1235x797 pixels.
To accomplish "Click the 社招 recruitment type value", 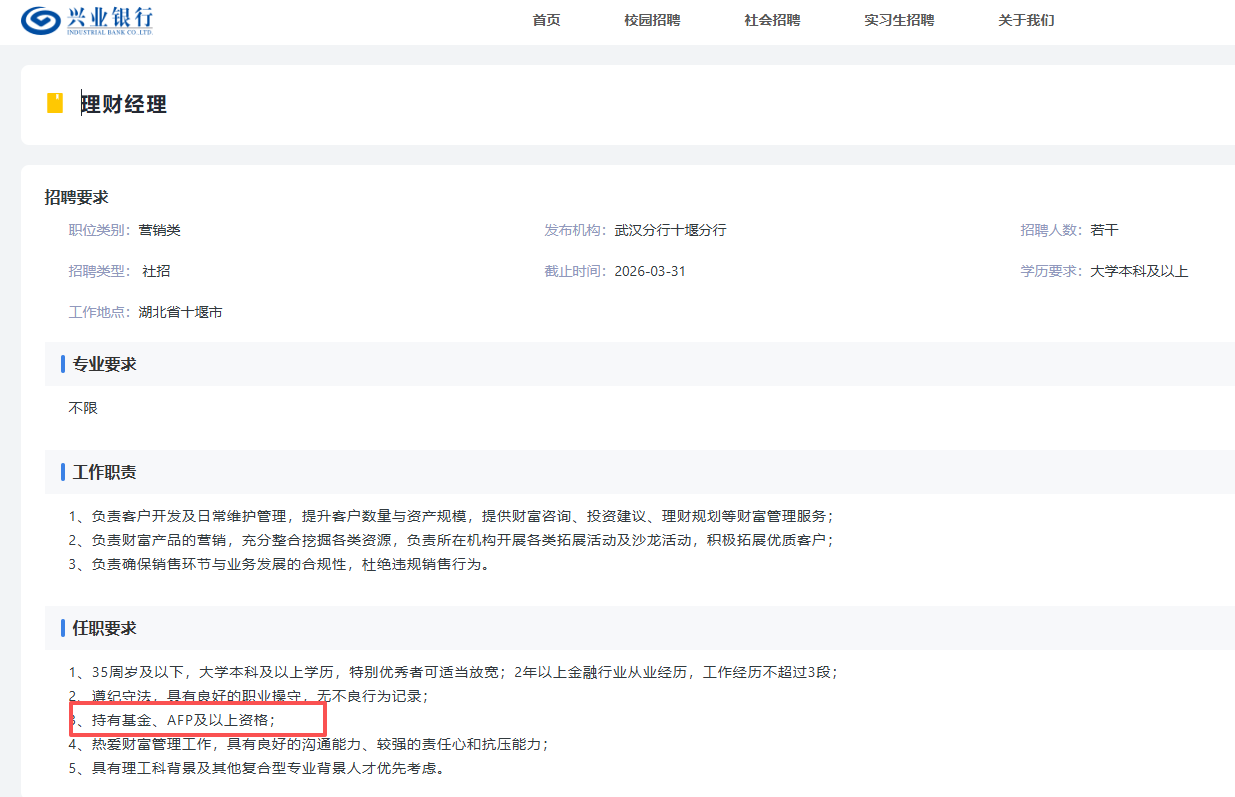I will pyautogui.click(x=156, y=271).
